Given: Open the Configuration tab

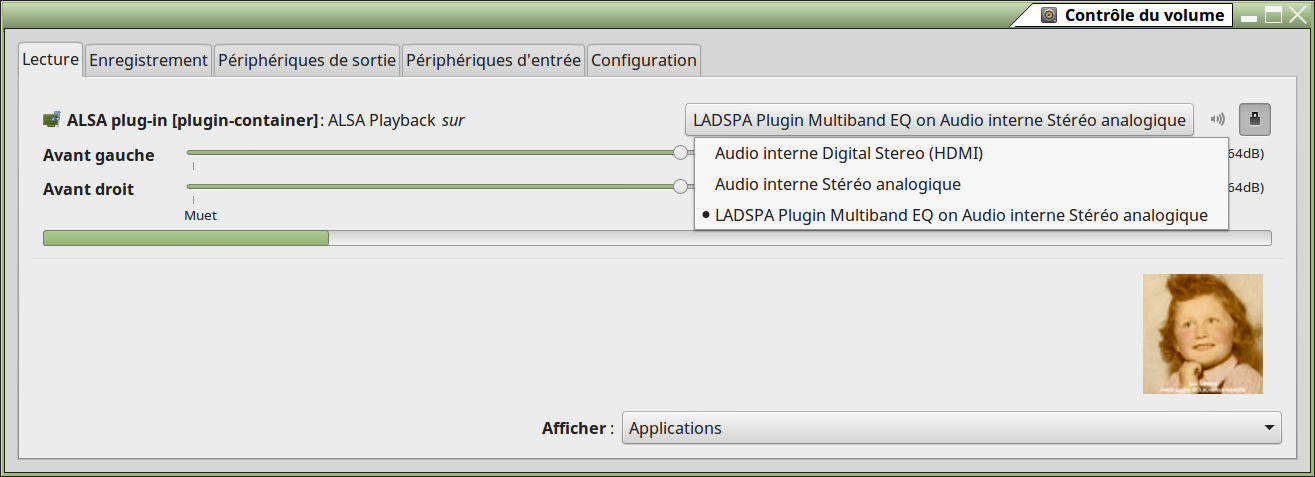Looking at the screenshot, I should tap(644, 60).
